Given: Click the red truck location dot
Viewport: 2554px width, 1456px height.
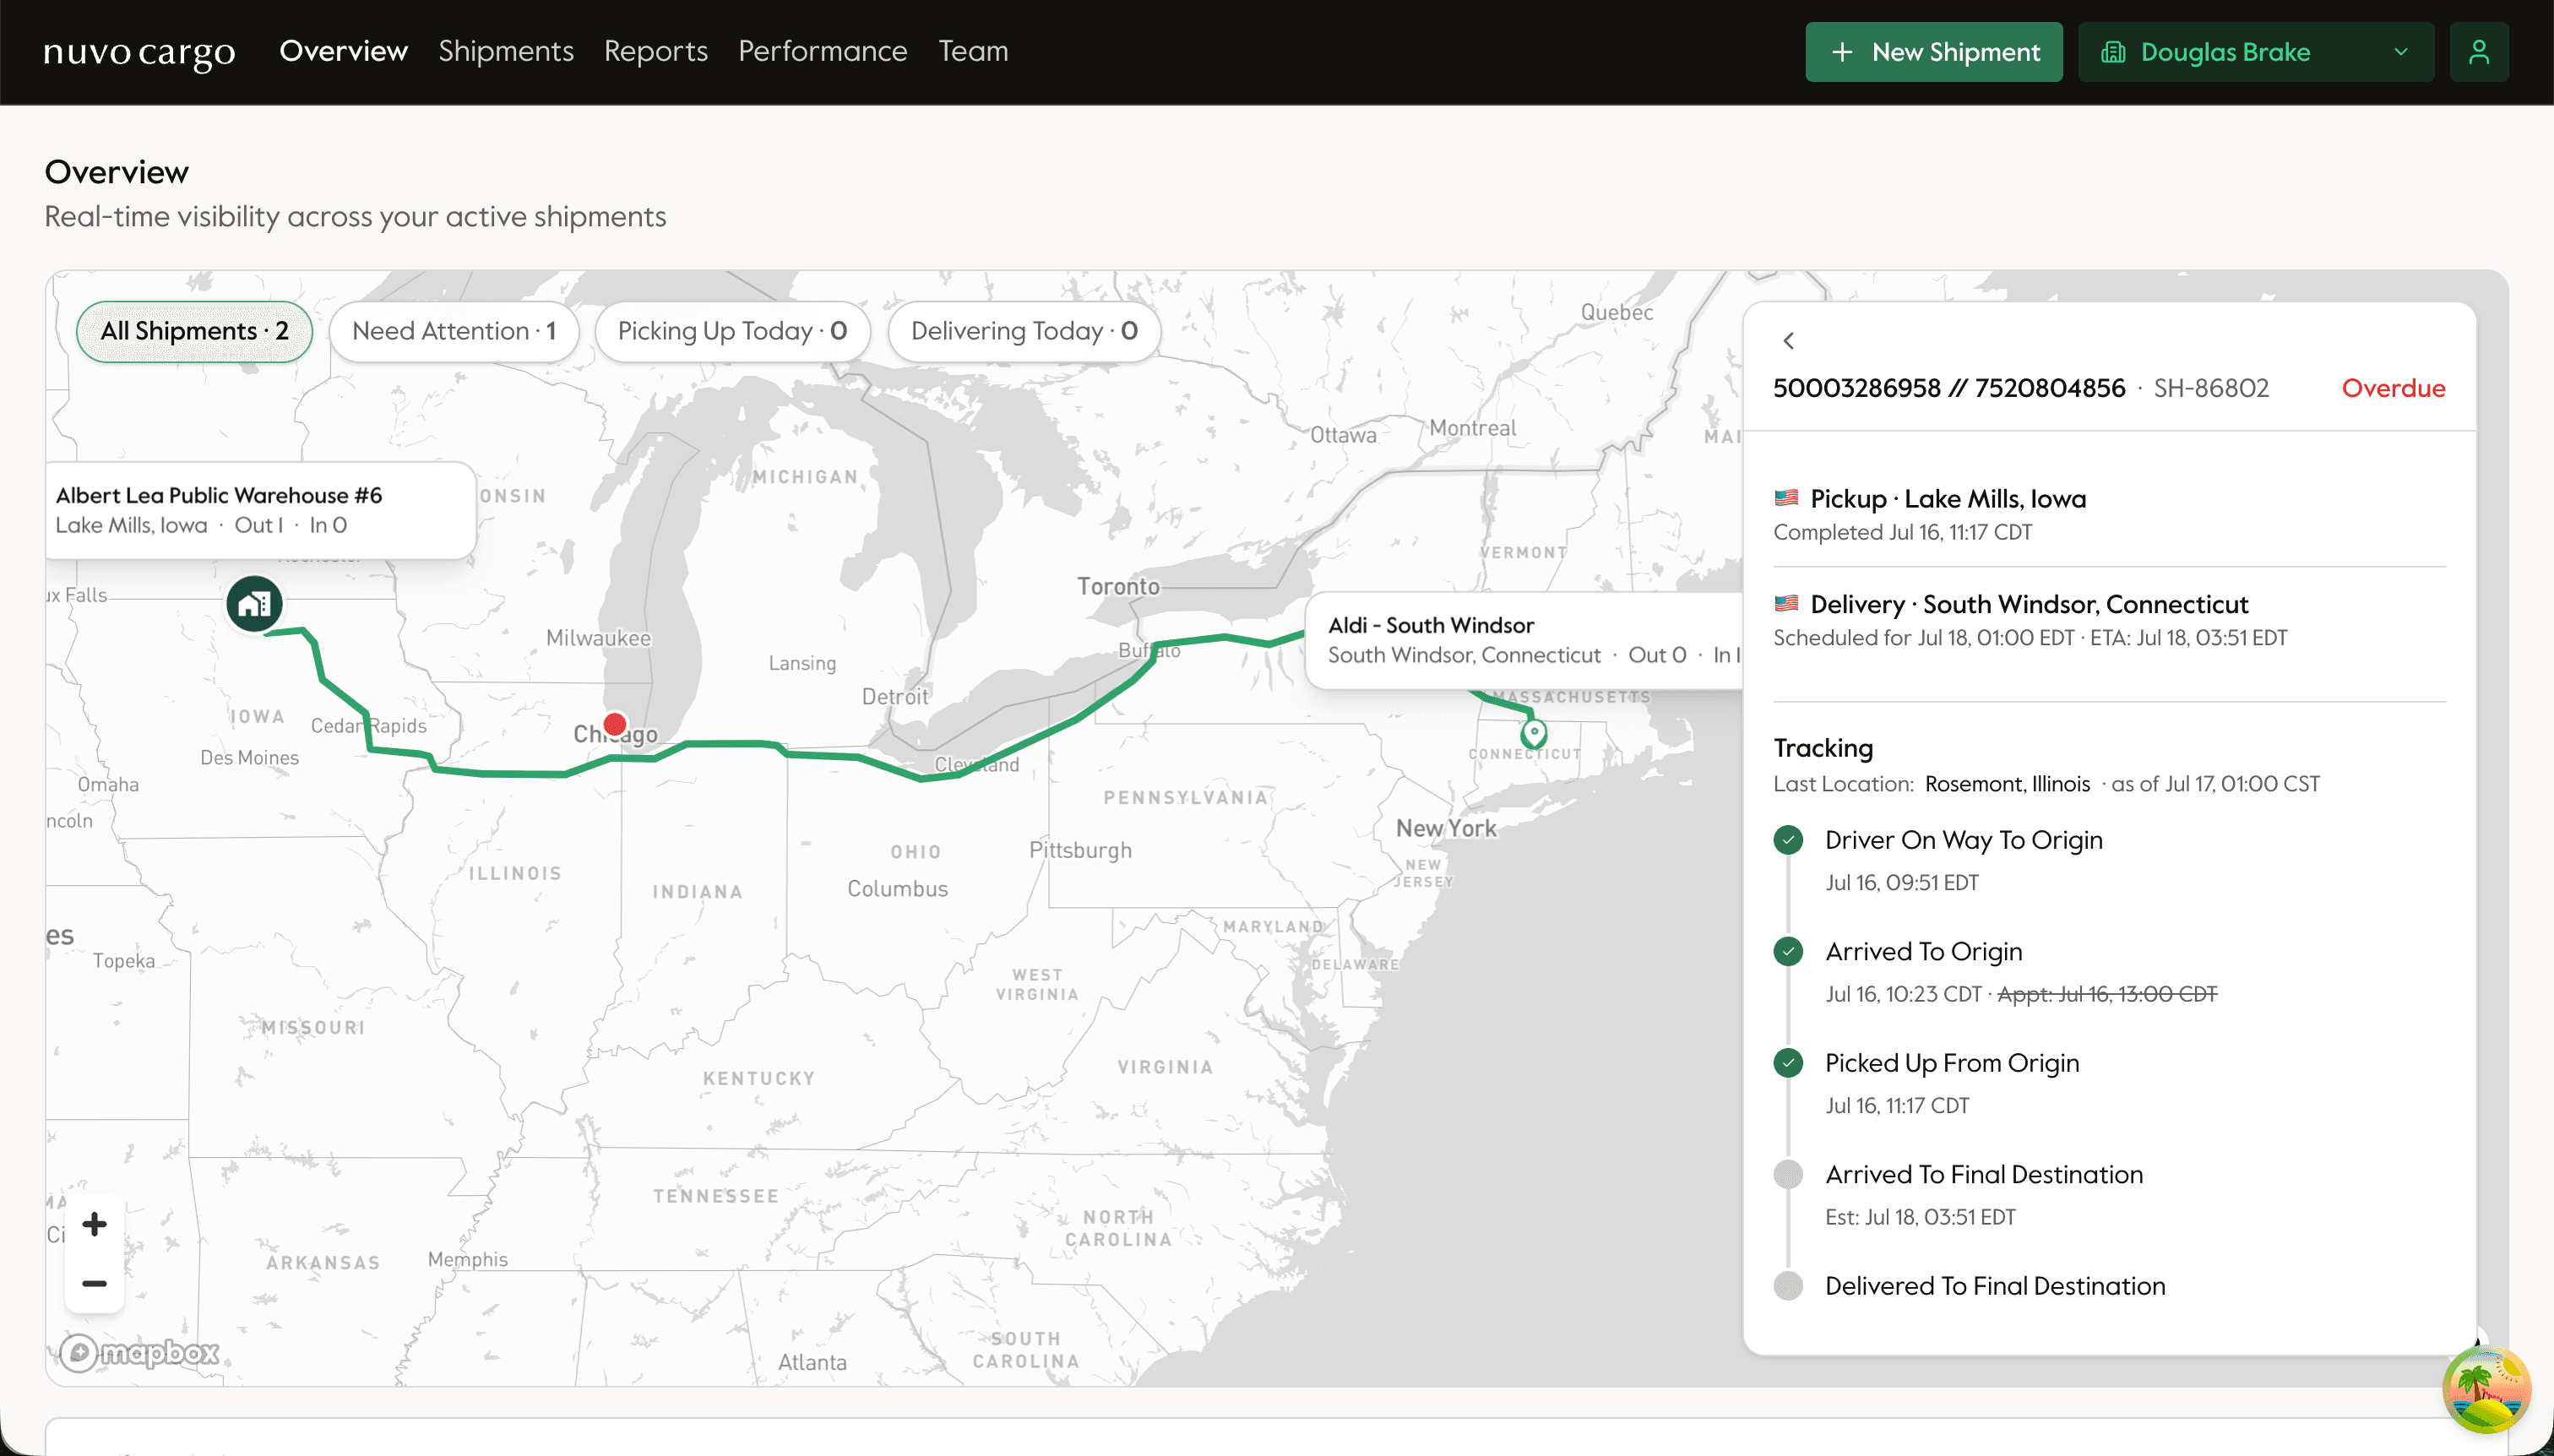Looking at the screenshot, I should 615,724.
